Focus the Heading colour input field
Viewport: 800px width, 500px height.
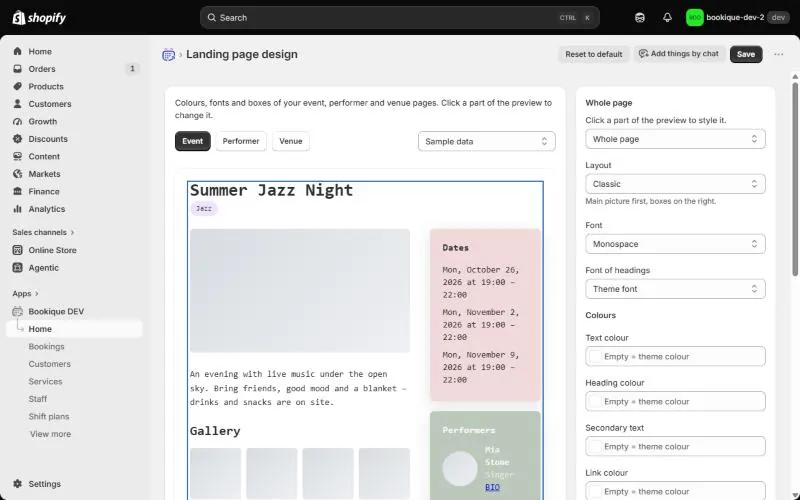676,402
